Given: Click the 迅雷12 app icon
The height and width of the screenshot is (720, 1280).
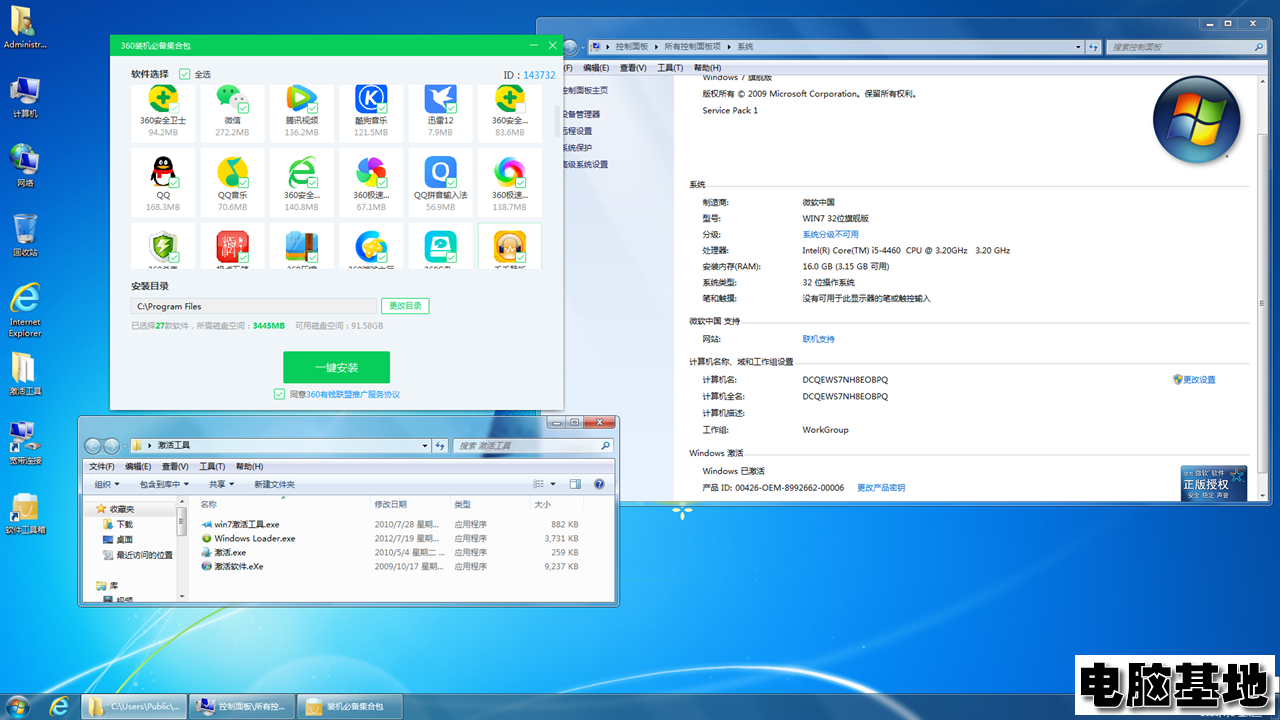Looking at the screenshot, I should [440, 99].
